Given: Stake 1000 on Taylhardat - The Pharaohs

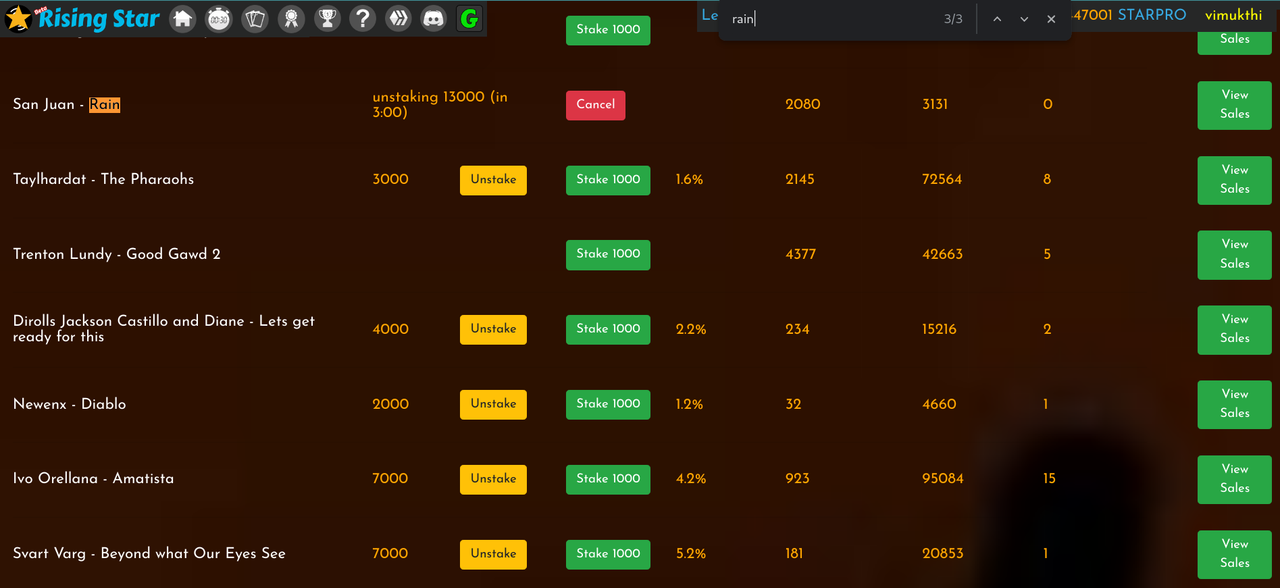Looking at the screenshot, I should (x=608, y=180).
